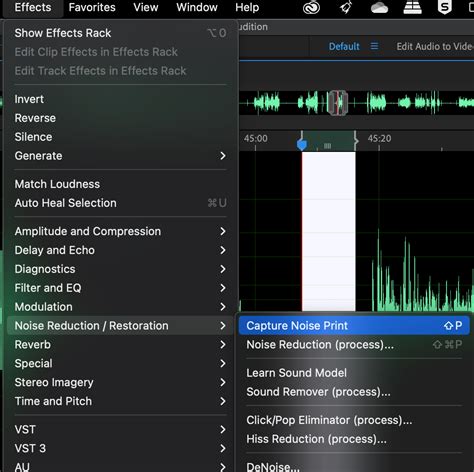Image resolution: width=474 pixels, height=472 pixels.
Task: Select Show Effects Rack
Action: [120, 33]
